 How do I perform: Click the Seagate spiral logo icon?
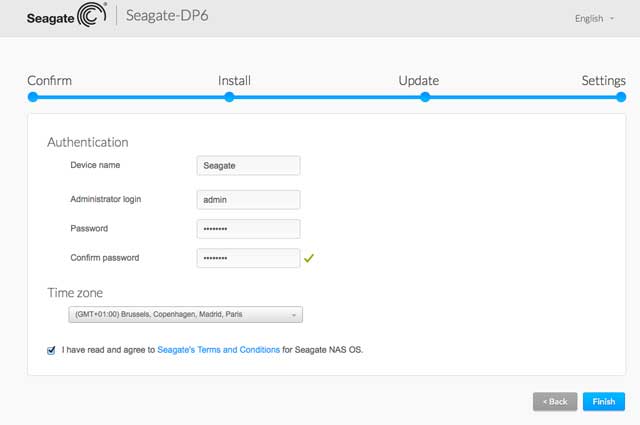click(x=92, y=15)
